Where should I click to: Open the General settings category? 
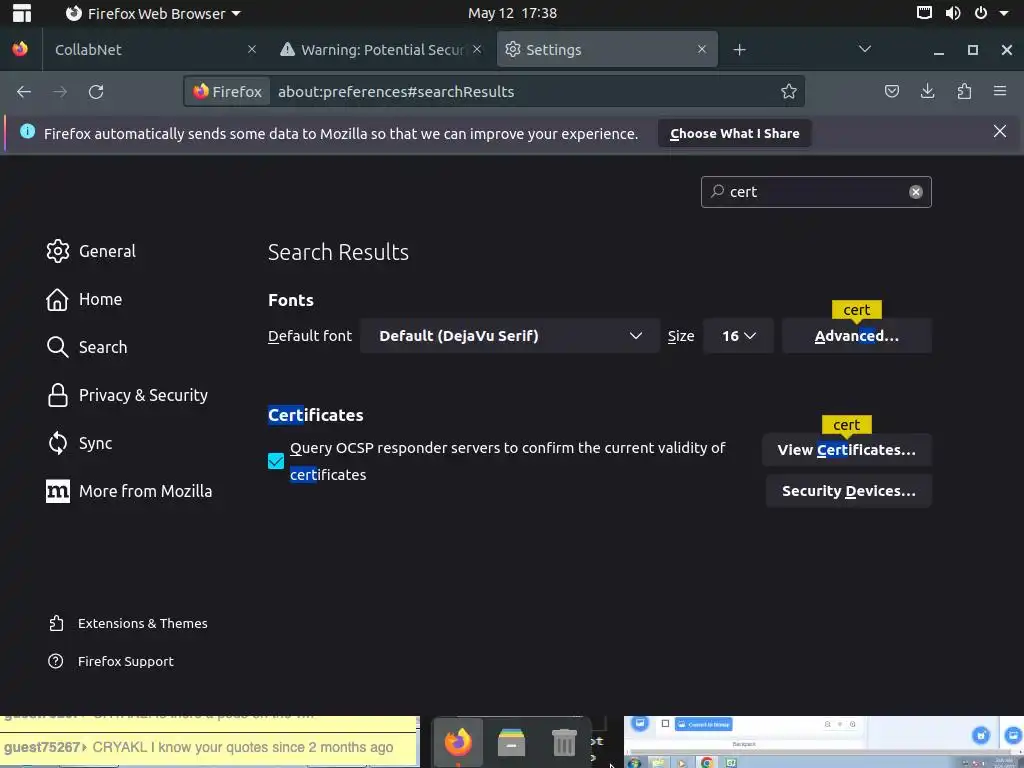click(91, 251)
